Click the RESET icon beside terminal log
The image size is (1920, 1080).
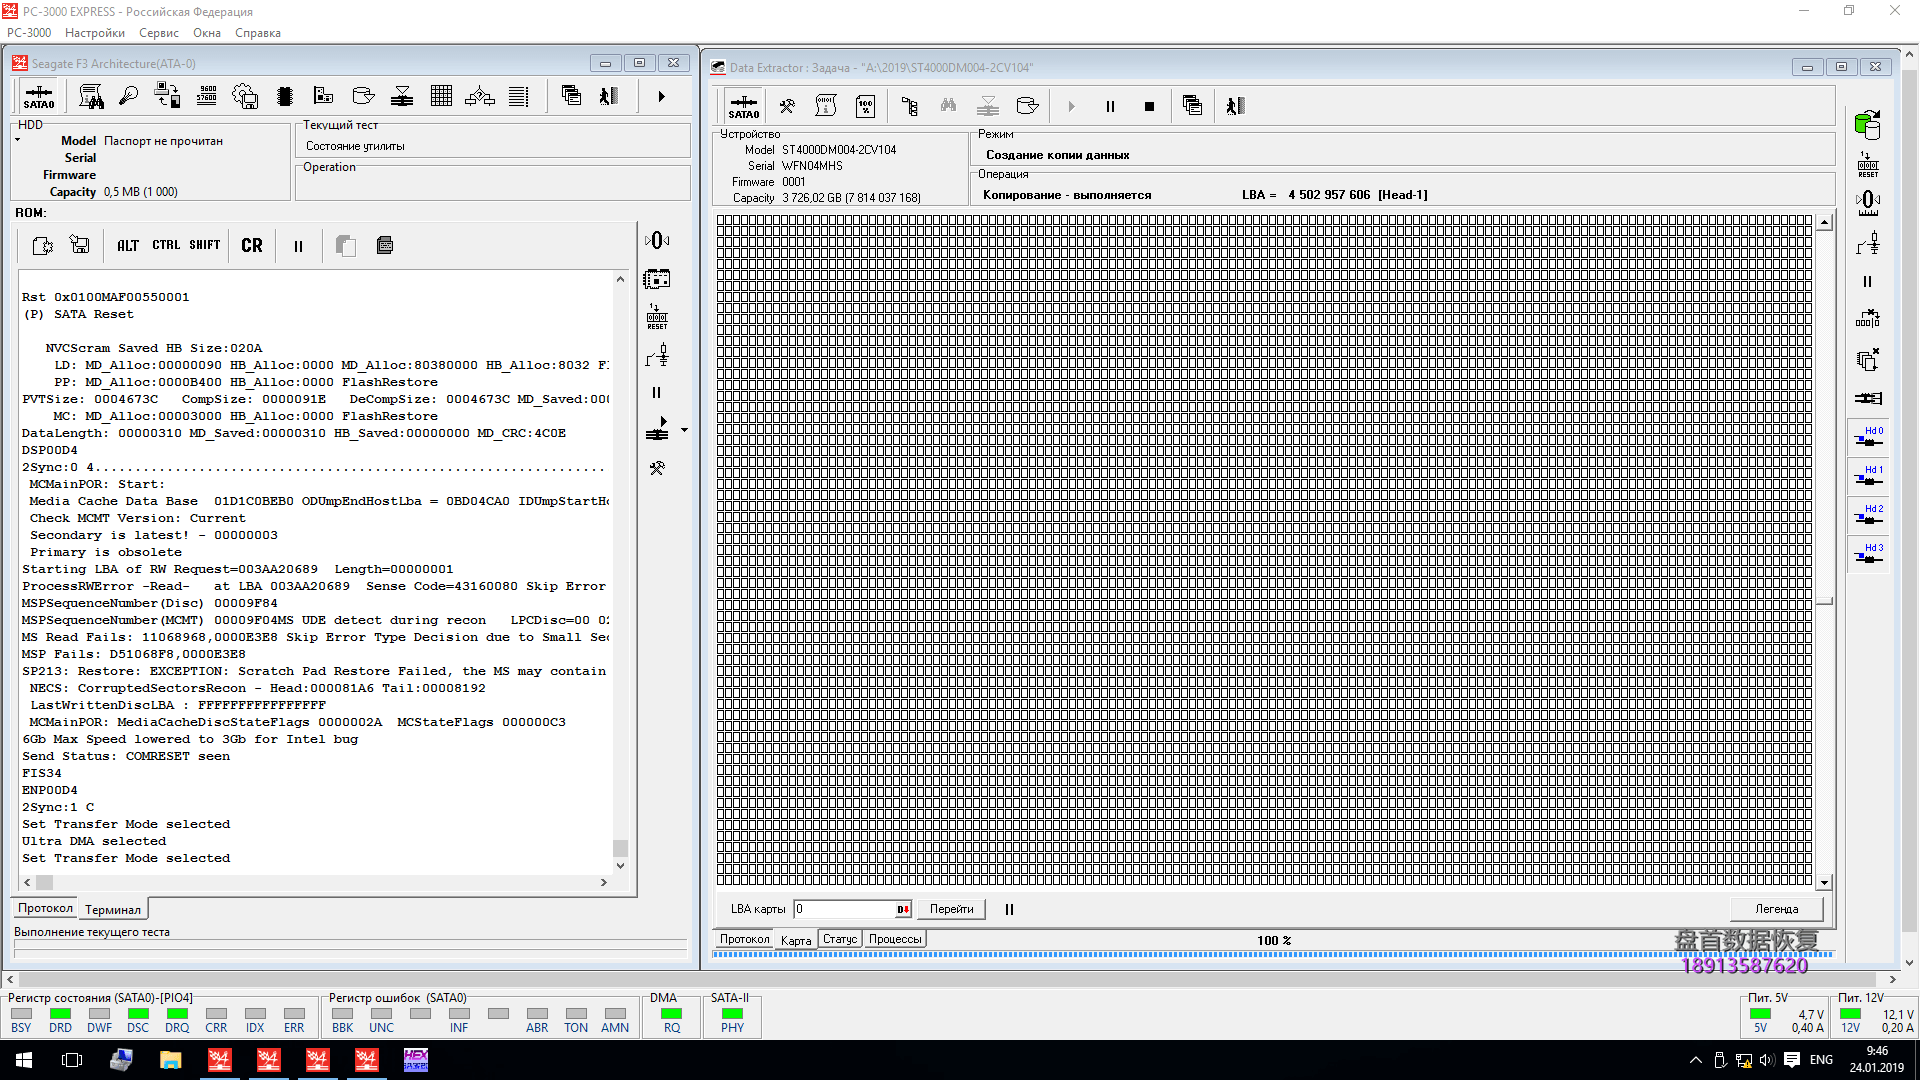click(657, 317)
